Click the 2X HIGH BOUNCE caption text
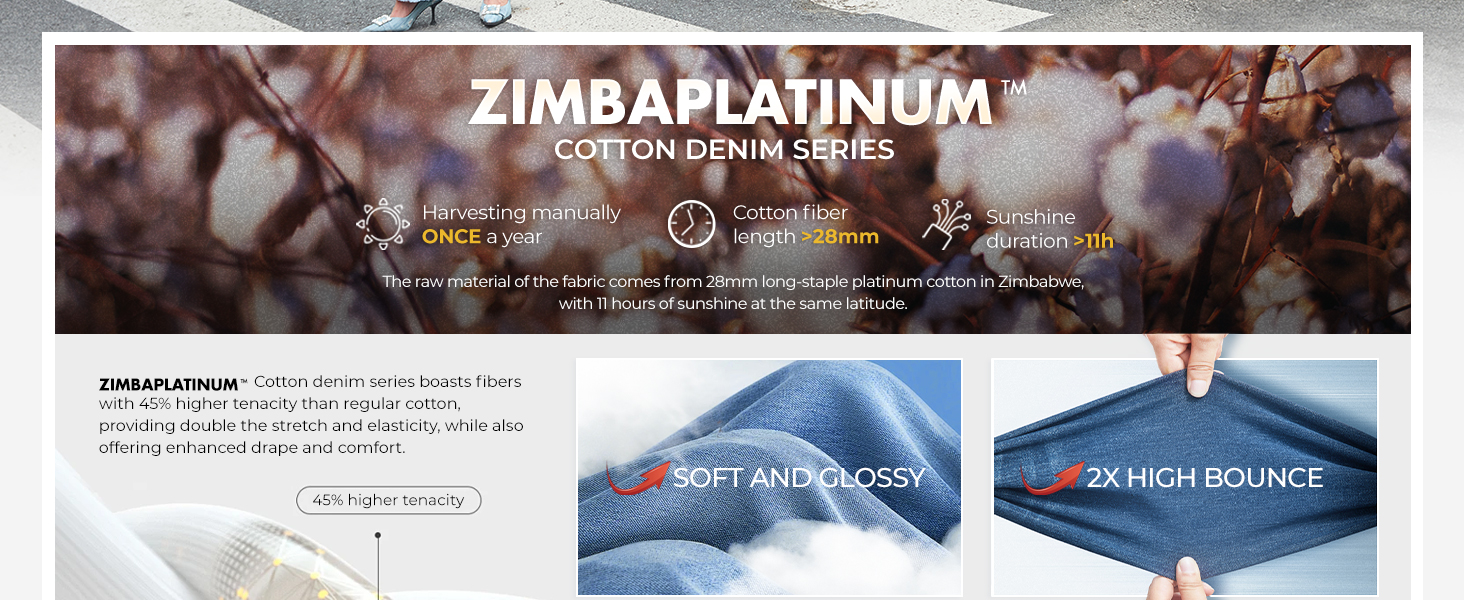This screenshot has height=600, width=1464. pyautogui.click(x=1205, y=478)
